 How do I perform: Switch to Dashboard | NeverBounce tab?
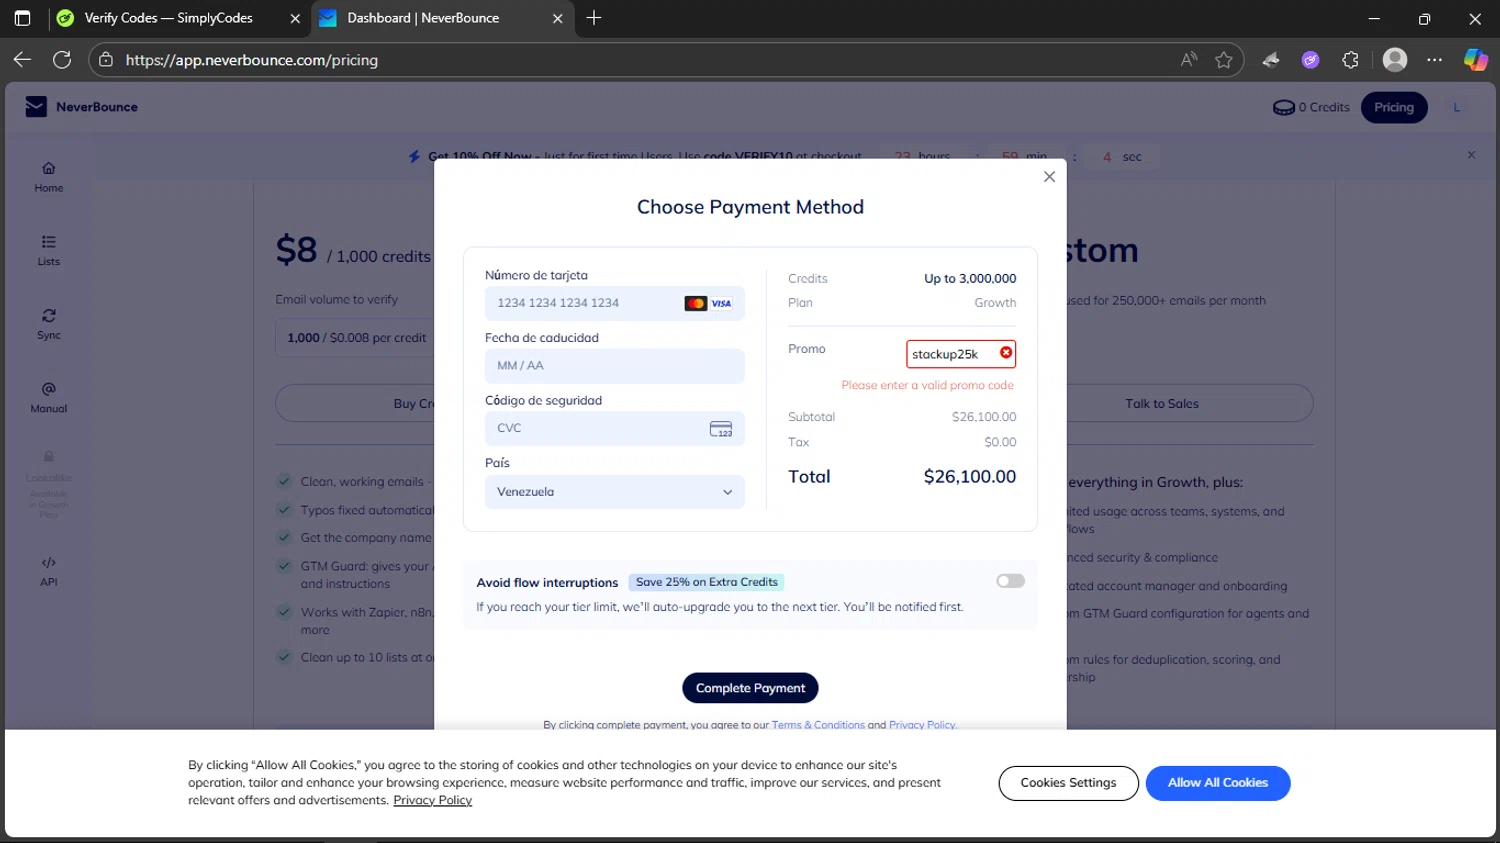423,18
